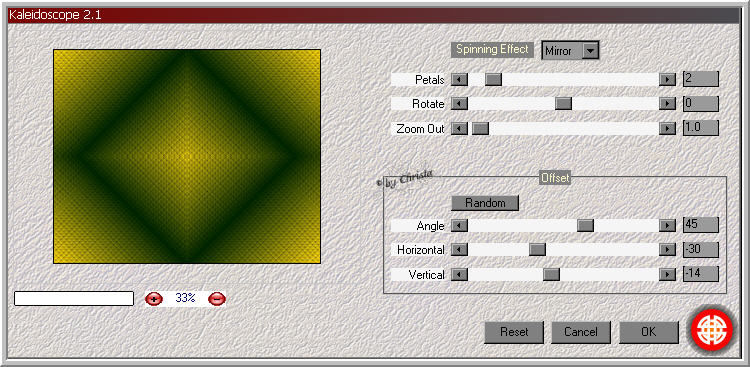Viewport: 750px width, 367px height.
Task: Click the red globe logo icon
Action: [x=712, y=330]
